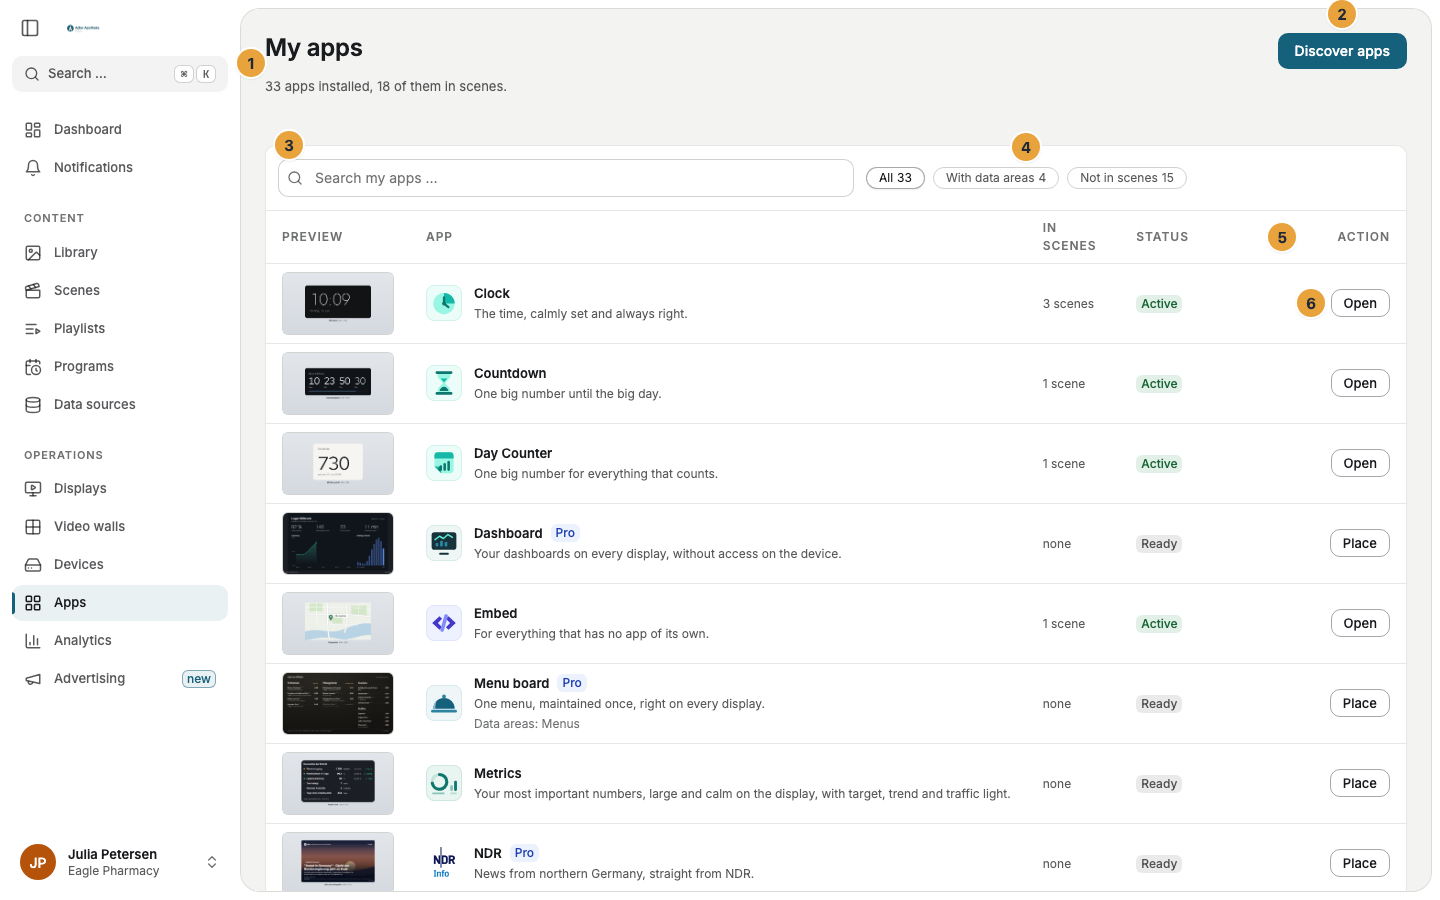Image resolution: width=1440 pixels, height=900 pixels.
Task: Click the Discover apps button
Action: pyautogui.click(x=1342, y=51)
